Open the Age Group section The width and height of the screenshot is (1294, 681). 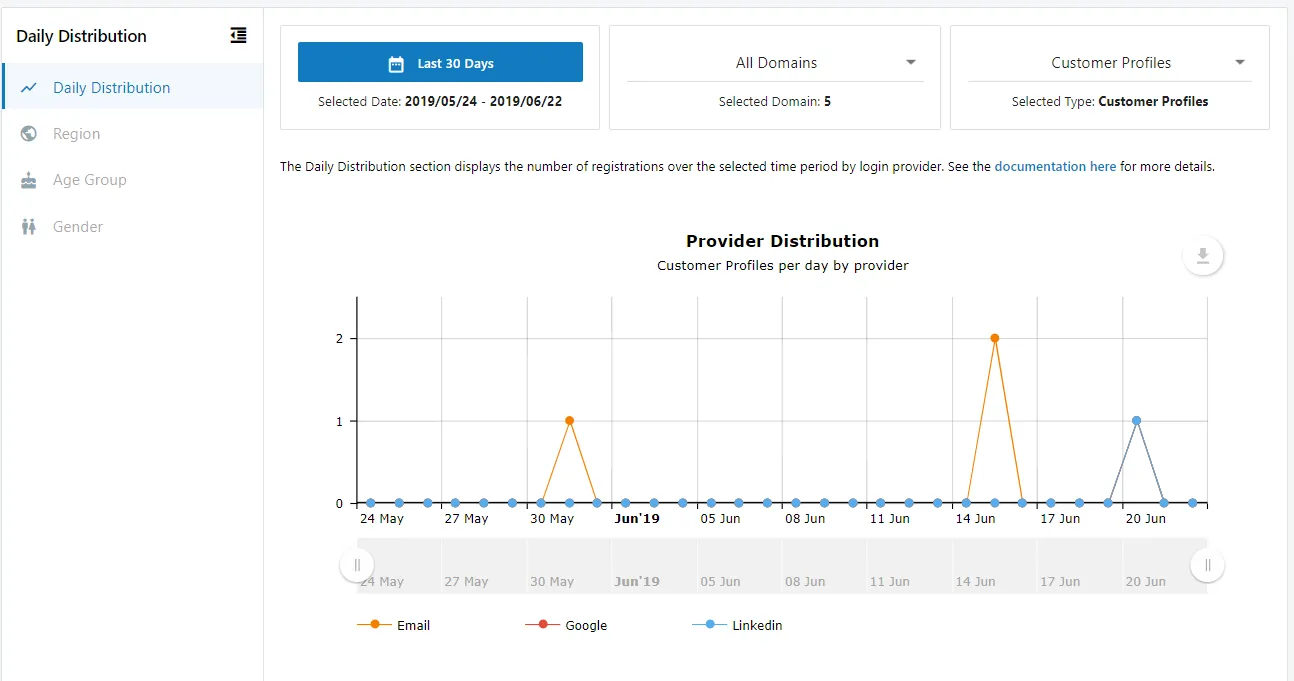pyautogui.click(x=133, y=180)
